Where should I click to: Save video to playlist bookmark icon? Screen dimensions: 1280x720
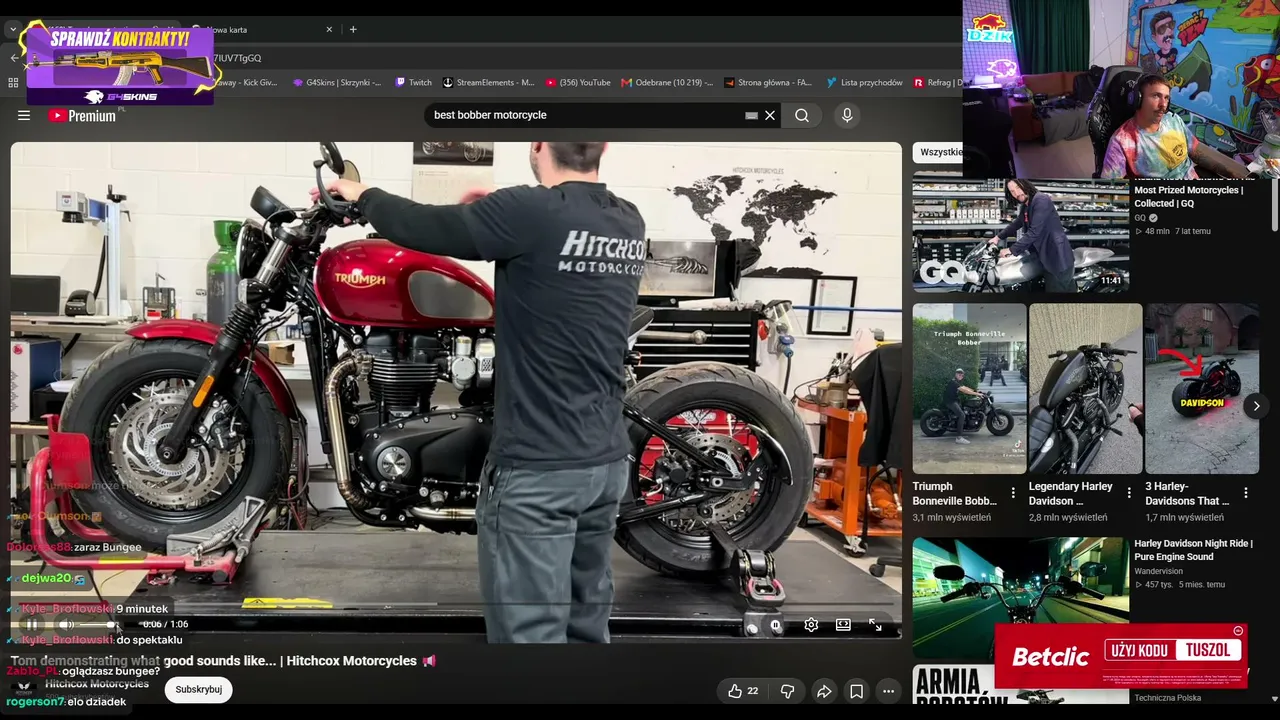click(x=856, y=691)
